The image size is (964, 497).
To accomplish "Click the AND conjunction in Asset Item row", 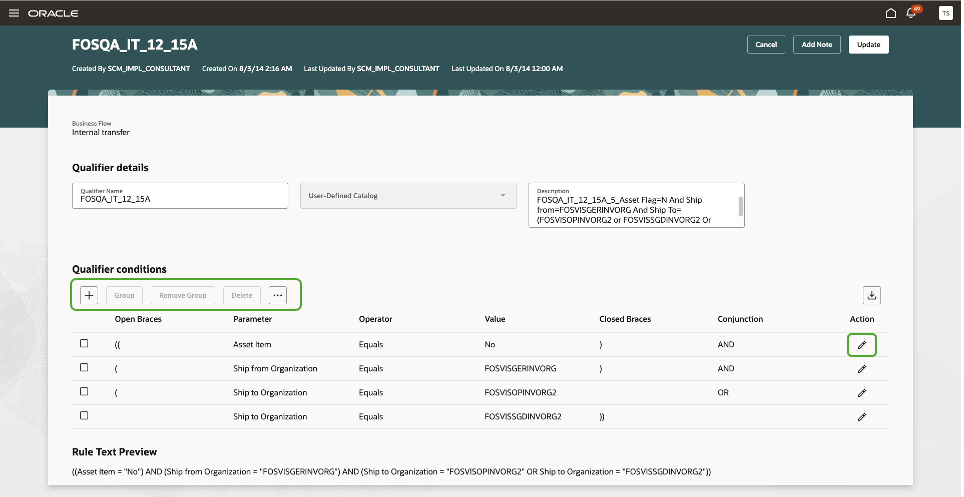I will pos(725,344).
